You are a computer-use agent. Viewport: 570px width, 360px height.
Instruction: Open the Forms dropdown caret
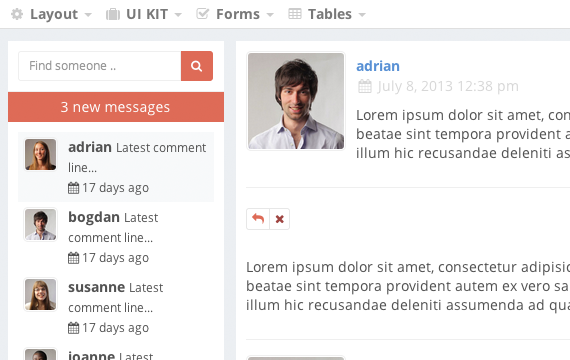(270, 15)
